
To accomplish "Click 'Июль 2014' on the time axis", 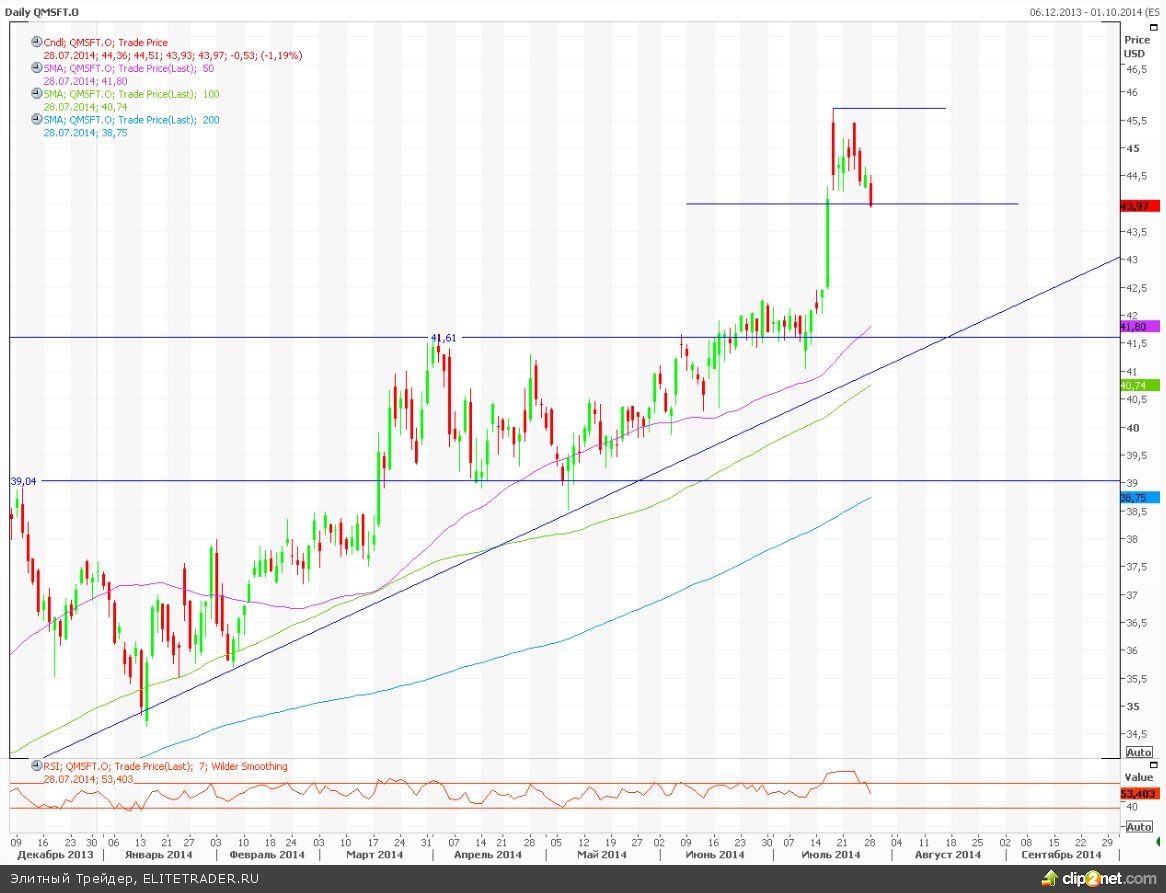I will (x=831, y=855).
